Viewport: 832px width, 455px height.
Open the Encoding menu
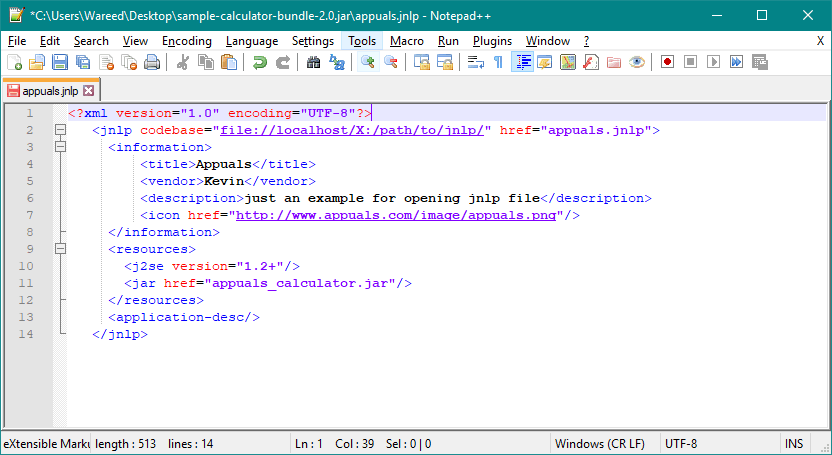coord(186,41)
